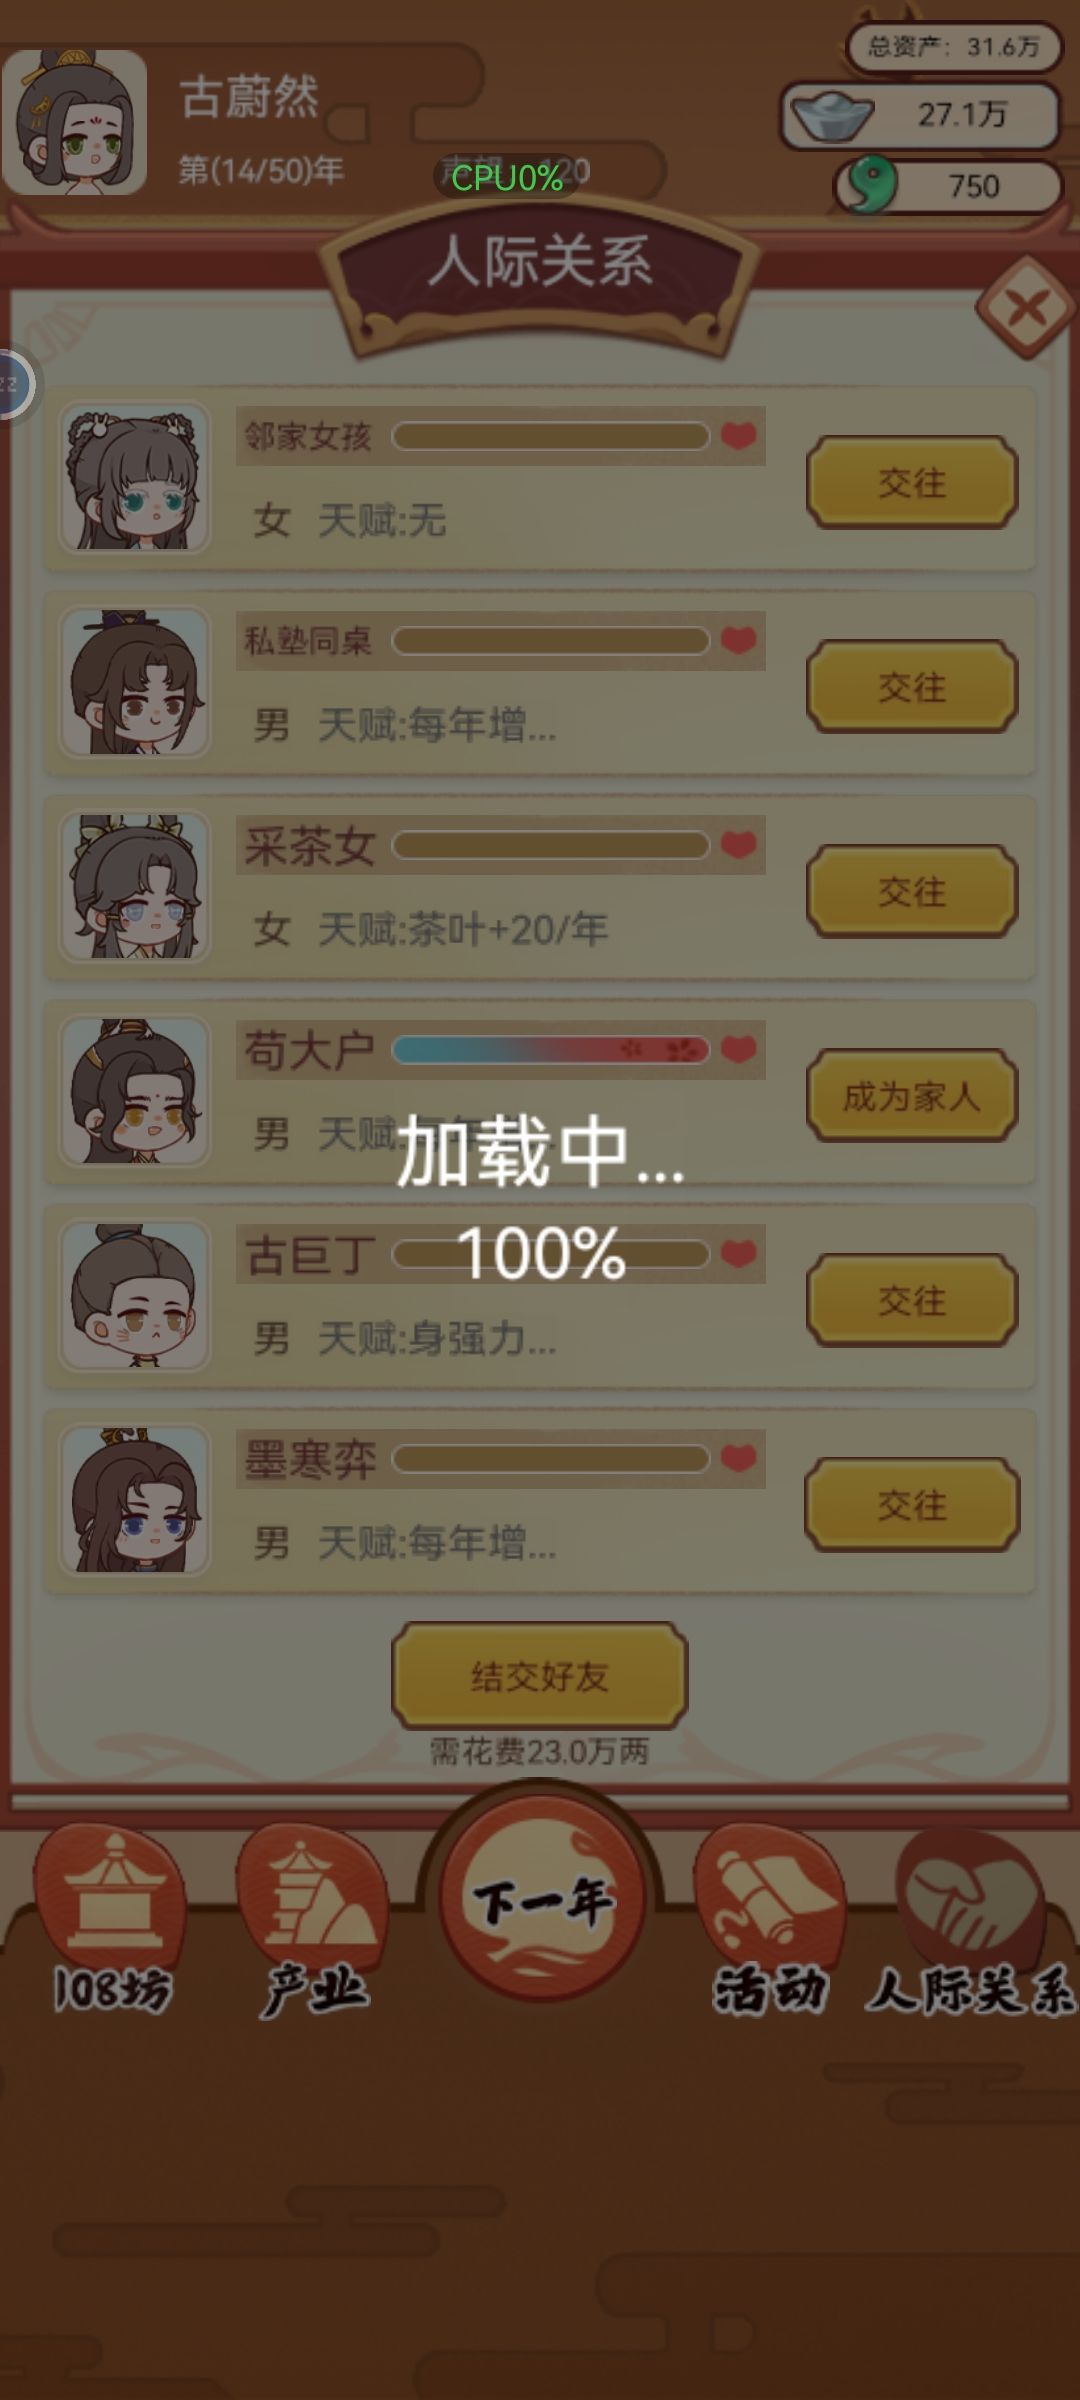Screen dimensions: 1080x2400
Task: Click 交往 button for 私塾同桌
Action: [912, 687]
